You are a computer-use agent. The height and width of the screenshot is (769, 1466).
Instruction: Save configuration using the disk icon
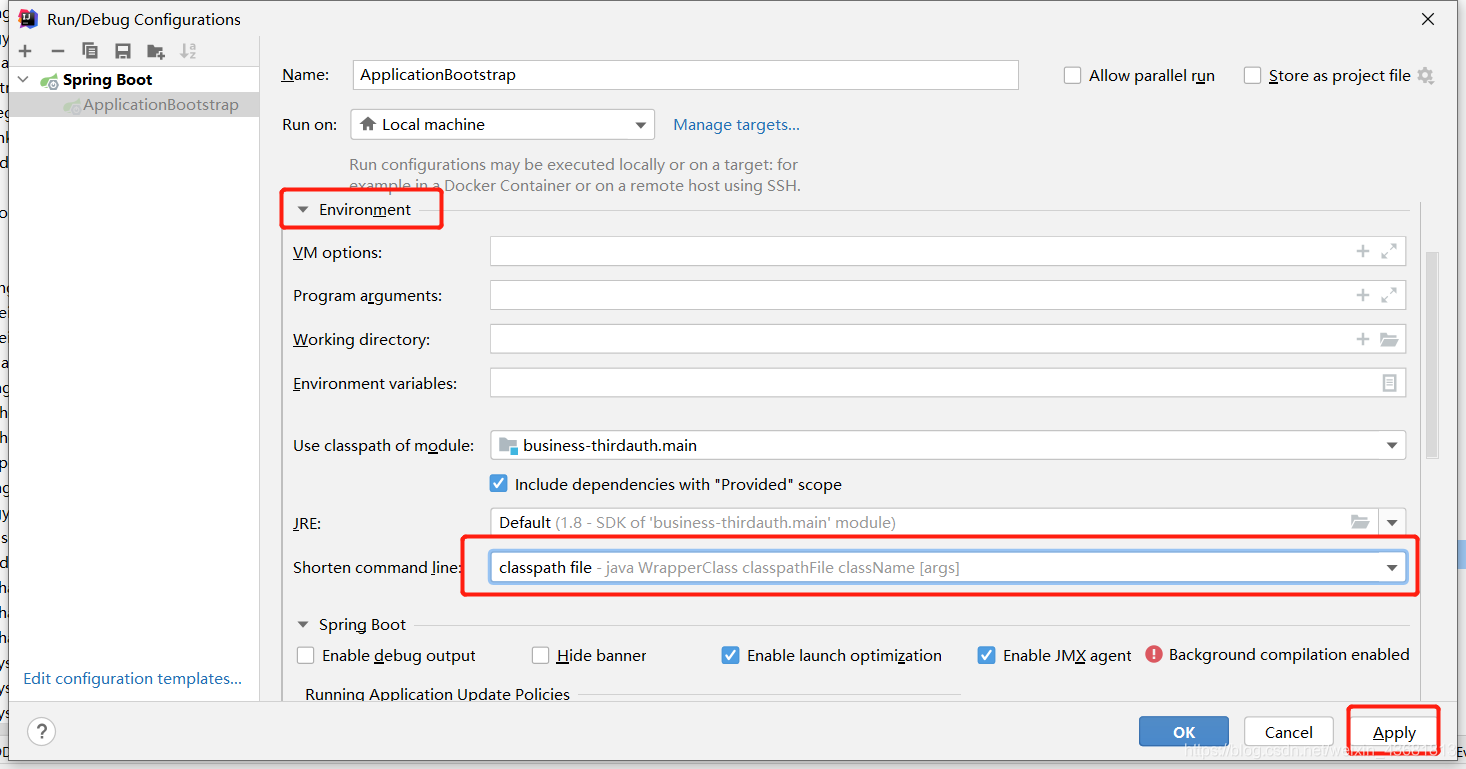(123, 51)
